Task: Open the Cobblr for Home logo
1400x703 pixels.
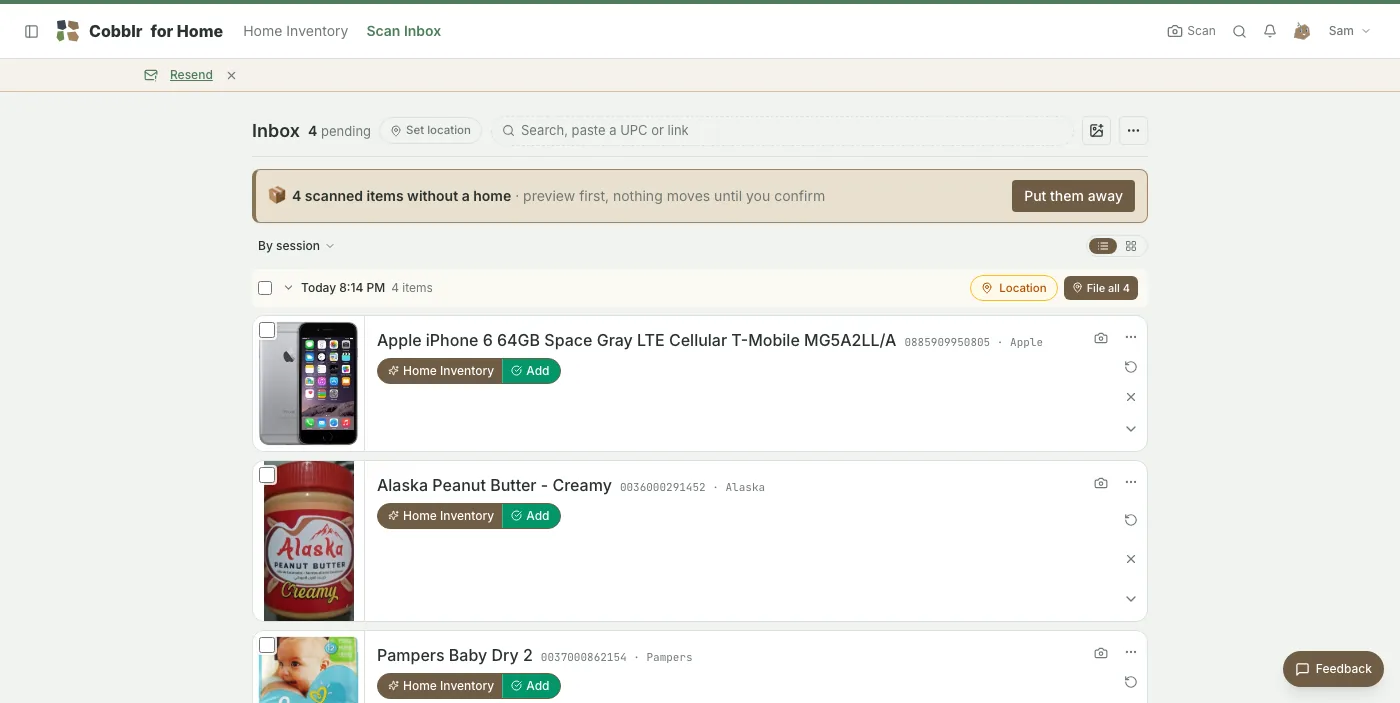Action: click(x=139, y=31)
